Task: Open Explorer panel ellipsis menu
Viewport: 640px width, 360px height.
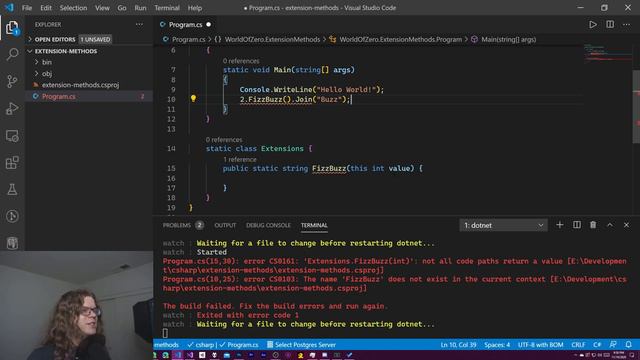Action: [x=139, y=24]
